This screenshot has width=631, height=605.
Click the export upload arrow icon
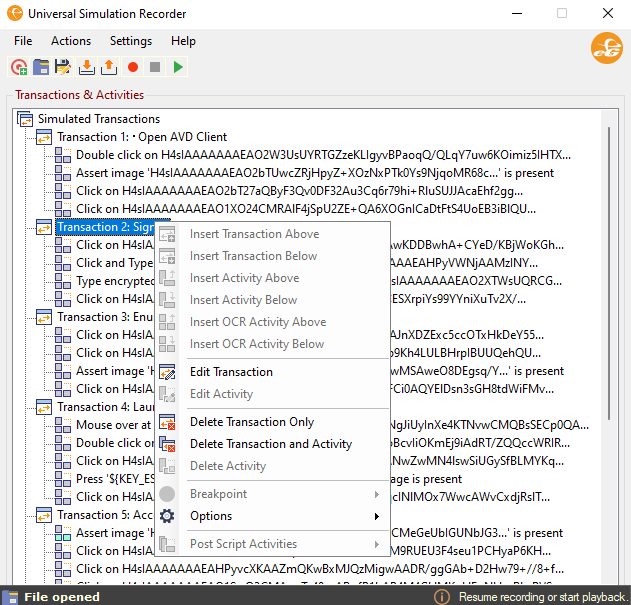pos(109,67)
